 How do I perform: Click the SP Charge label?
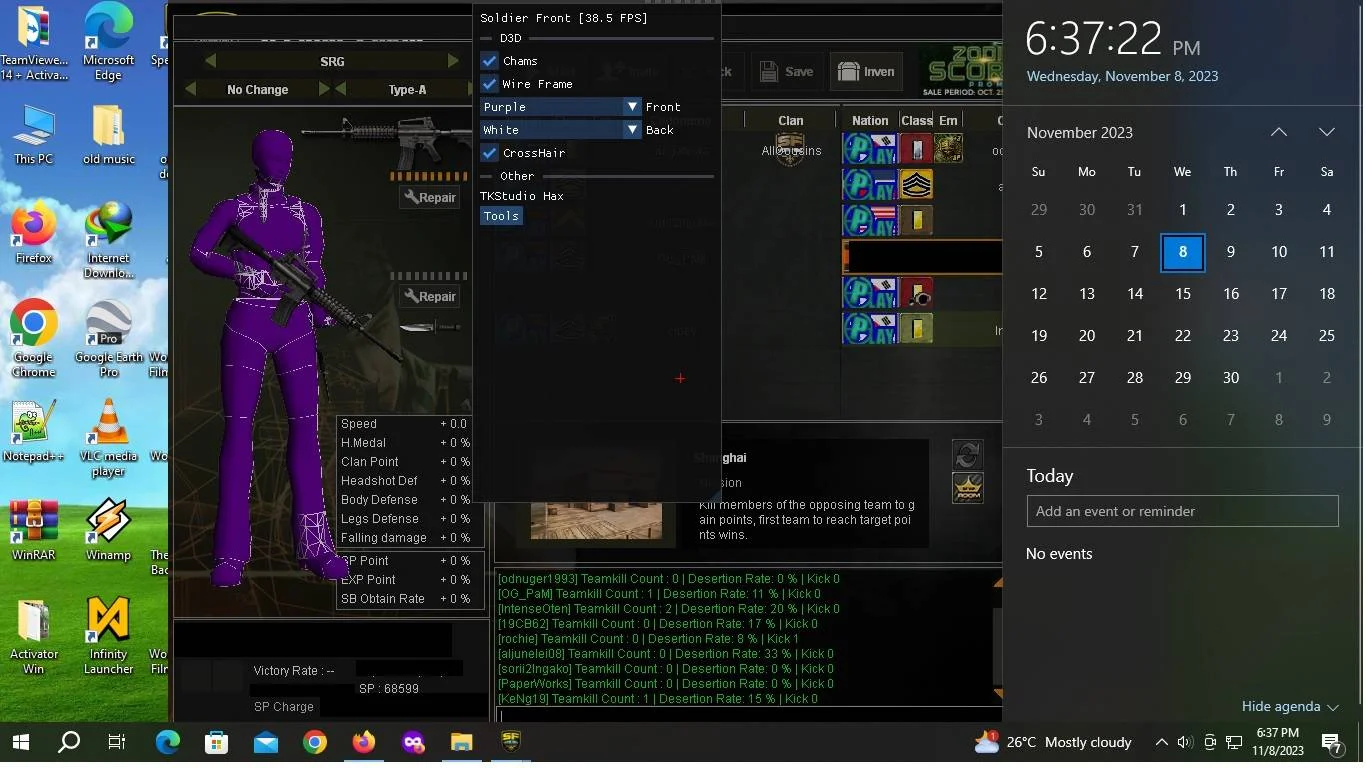(284, 707)
